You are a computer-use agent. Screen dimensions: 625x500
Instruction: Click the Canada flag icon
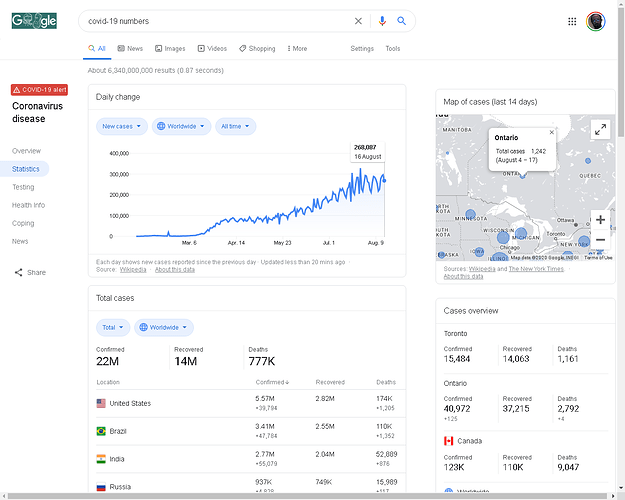point(448,441)
